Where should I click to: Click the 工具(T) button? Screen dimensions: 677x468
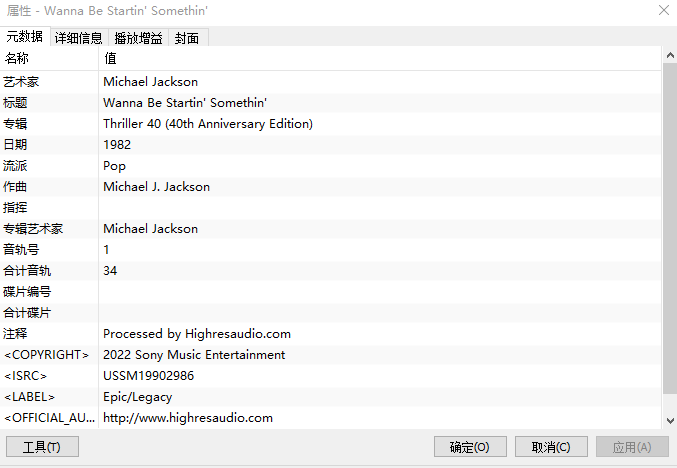pos(42,446)
